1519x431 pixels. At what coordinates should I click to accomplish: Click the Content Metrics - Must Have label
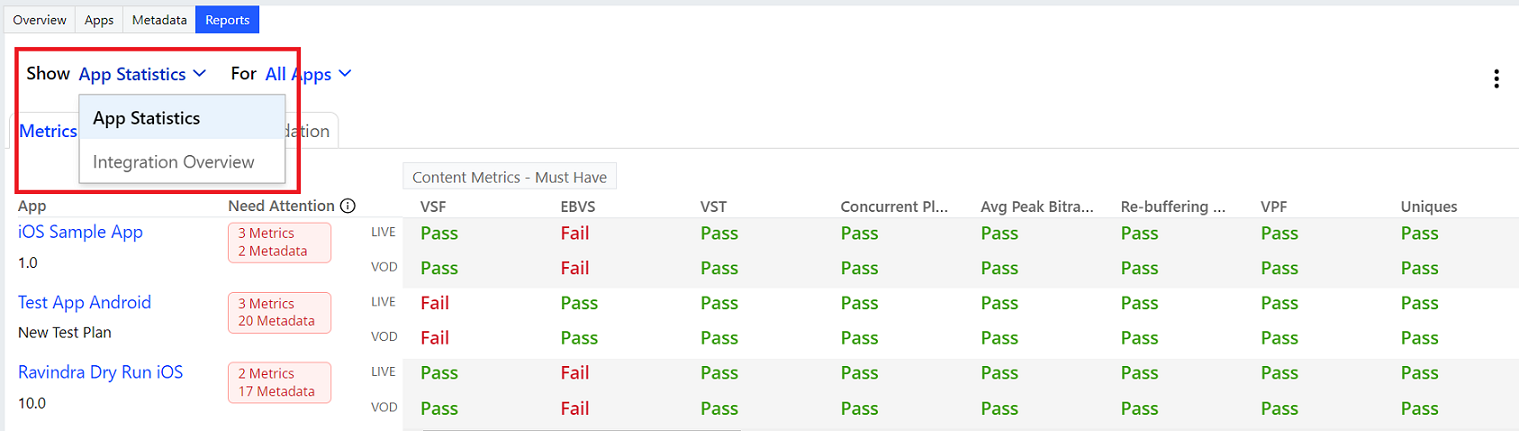(510, 177)
